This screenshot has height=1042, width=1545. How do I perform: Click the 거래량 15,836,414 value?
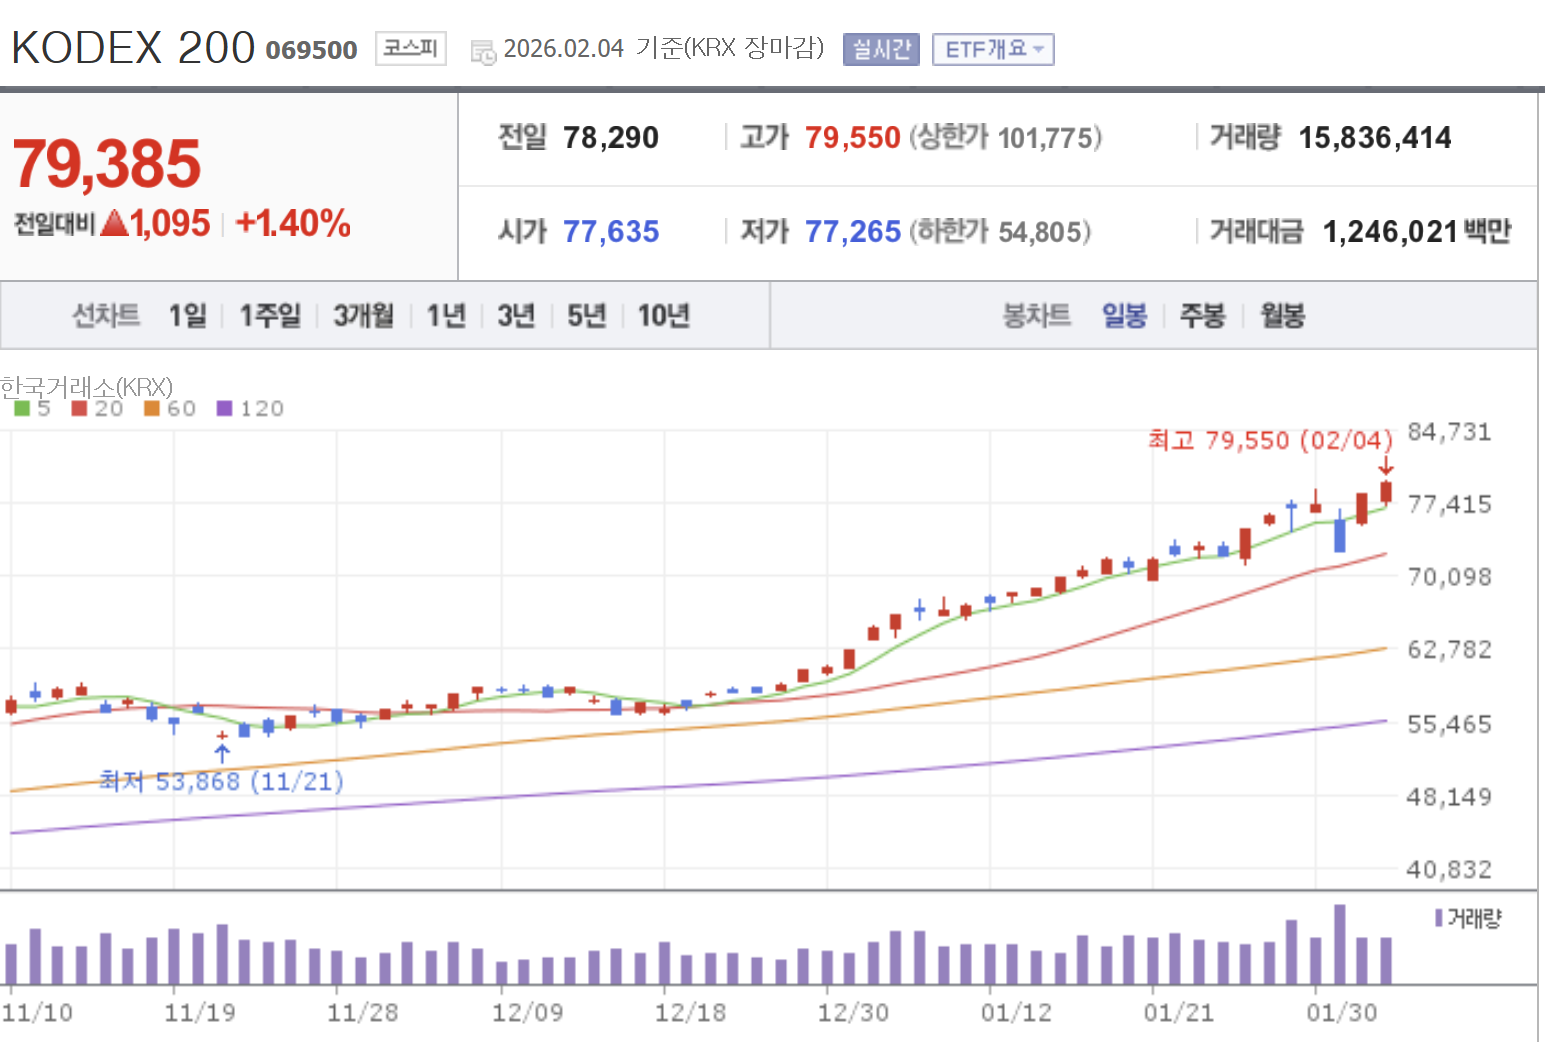[x=1375, y=137]
